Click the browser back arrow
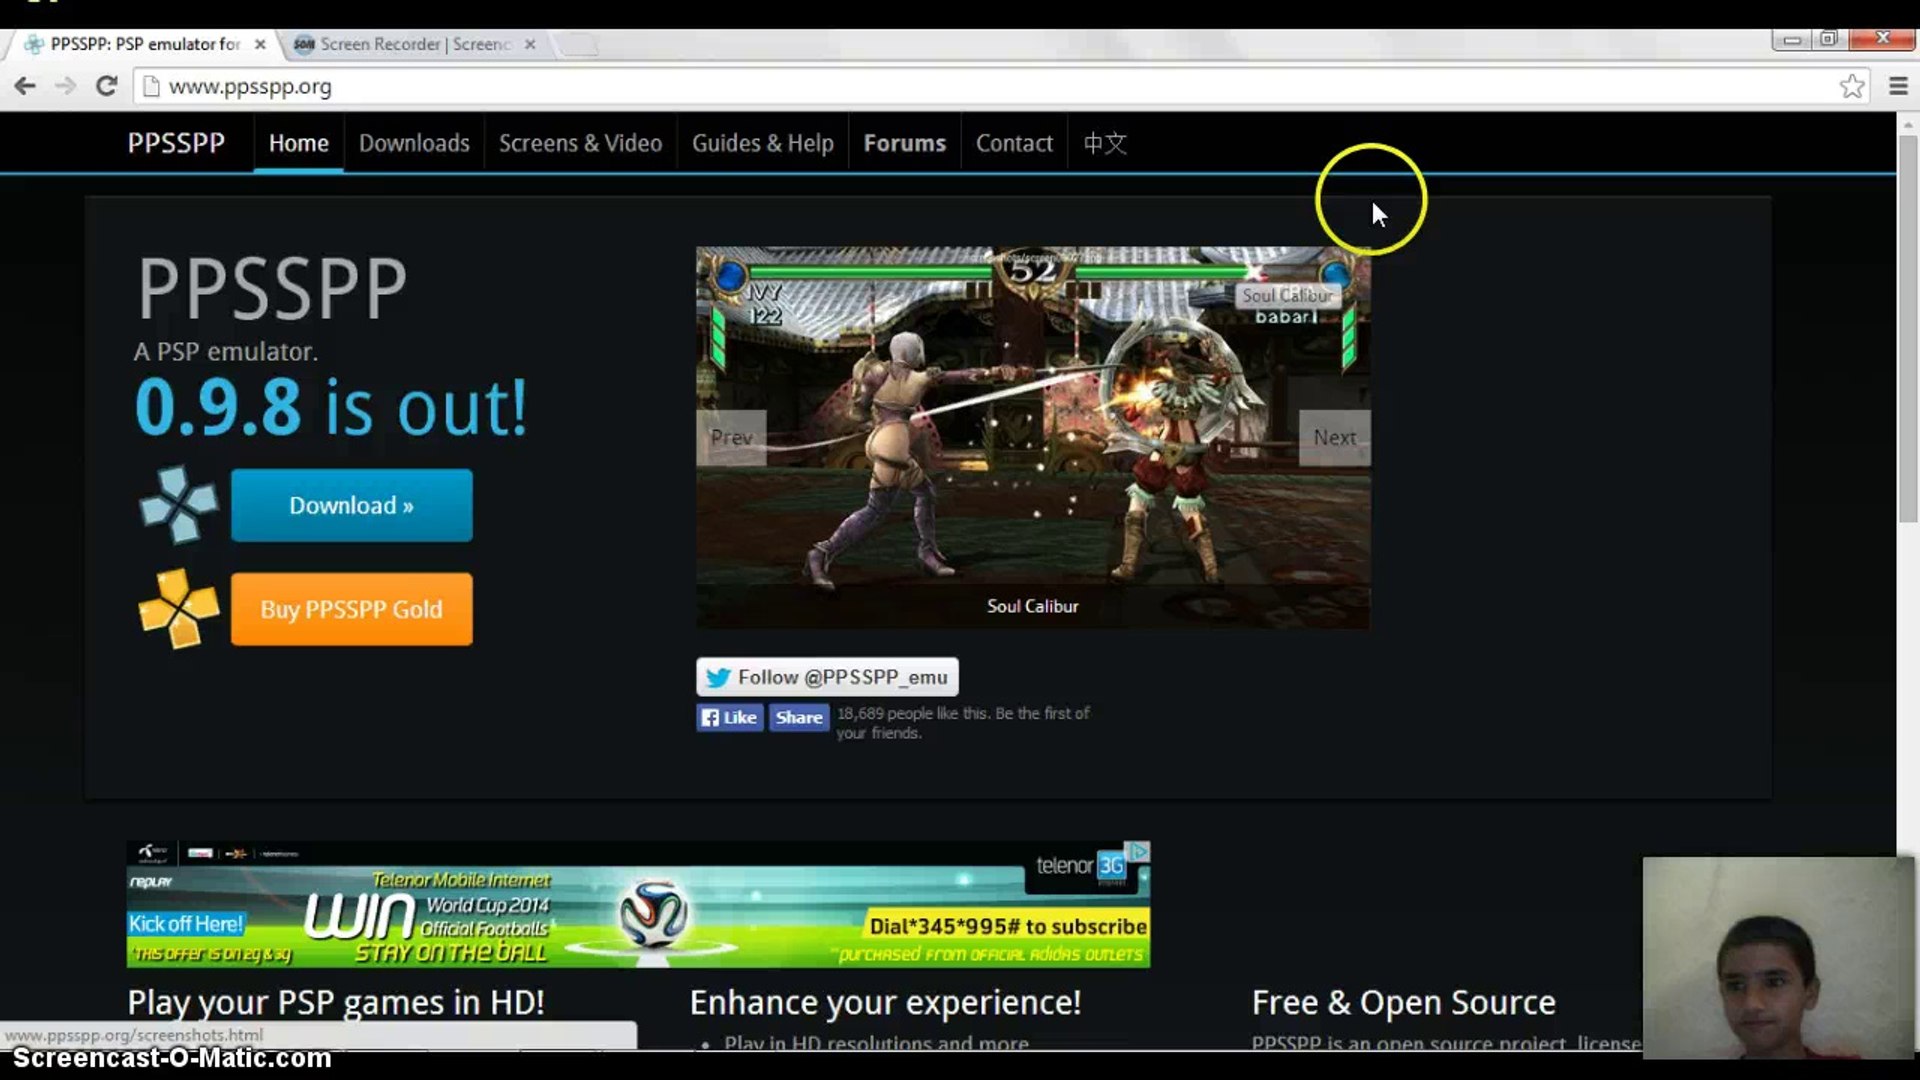 [x=25, y=86]
